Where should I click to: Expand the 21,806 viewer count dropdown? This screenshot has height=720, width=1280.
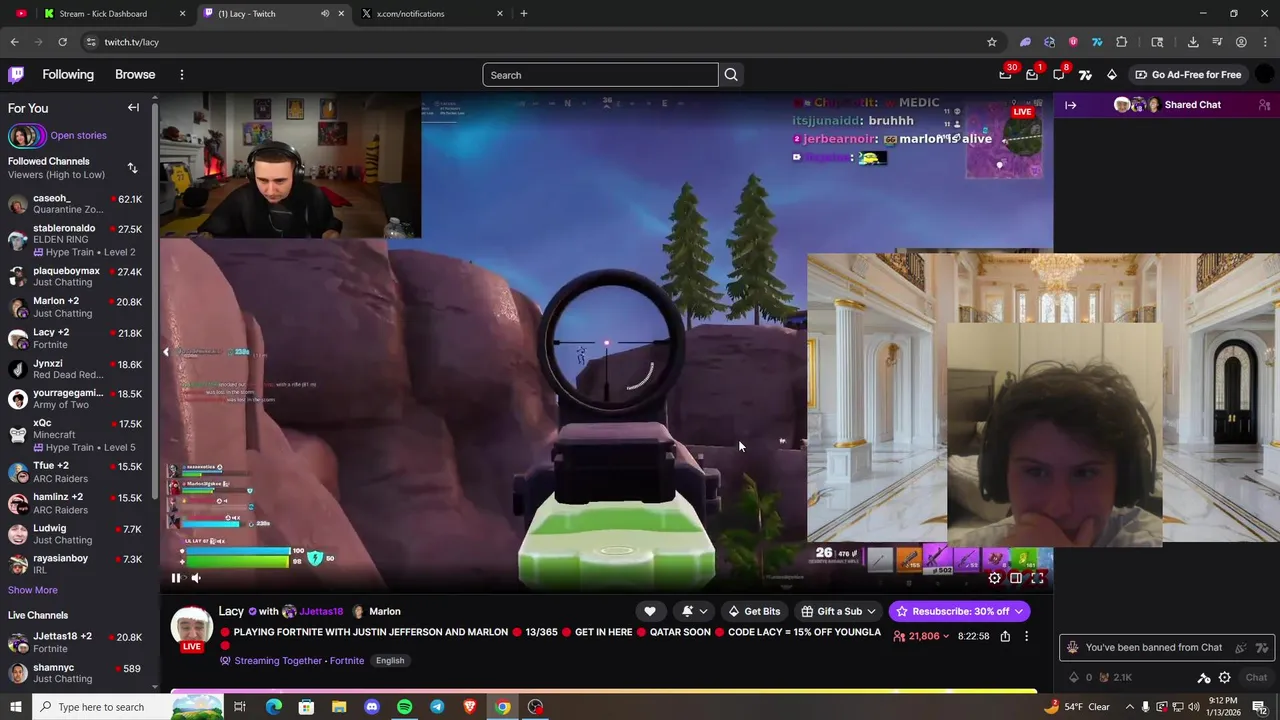pyautogui.click(x=921, y=636)
